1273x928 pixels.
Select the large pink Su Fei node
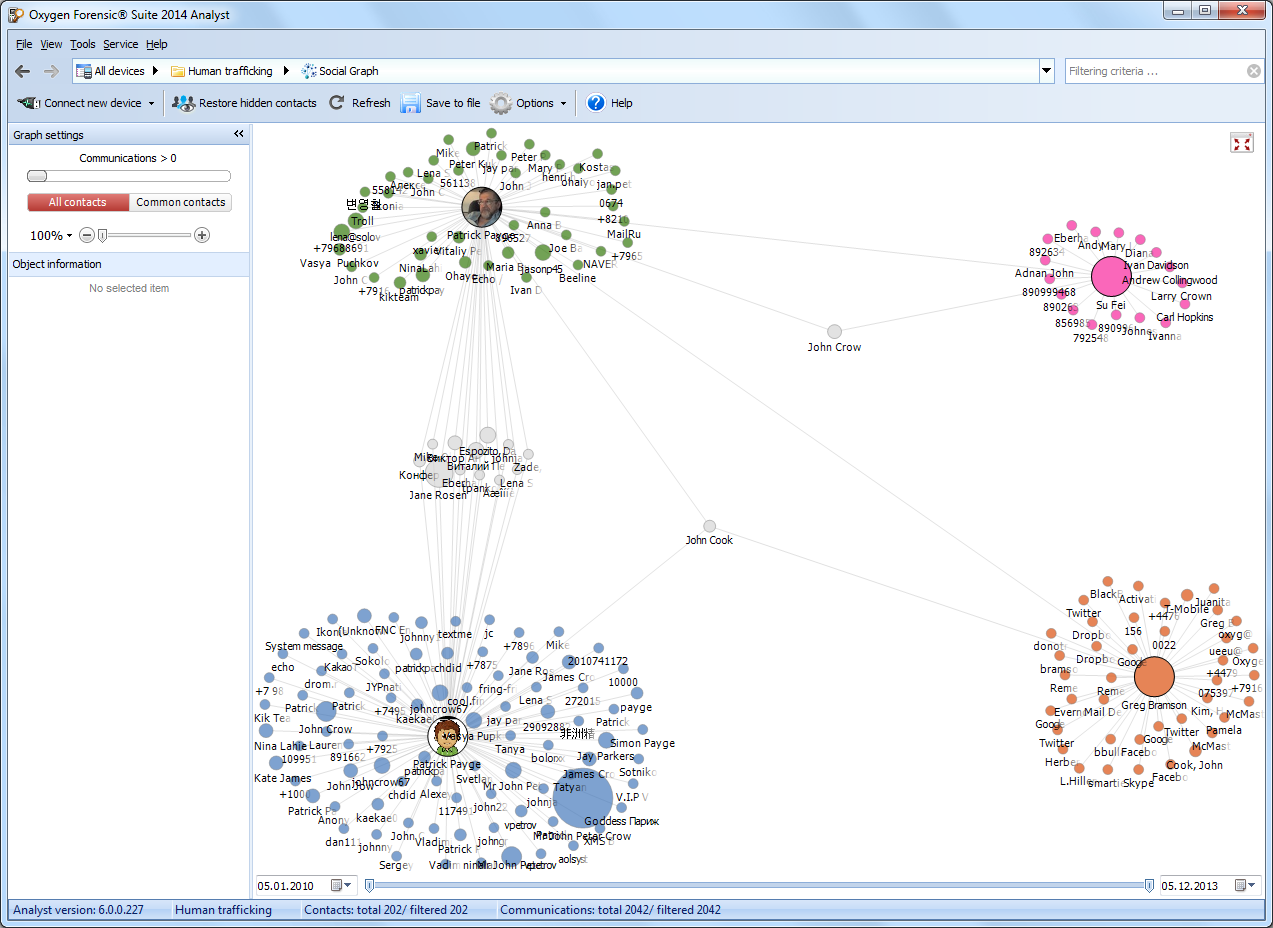click(1110, 276)
